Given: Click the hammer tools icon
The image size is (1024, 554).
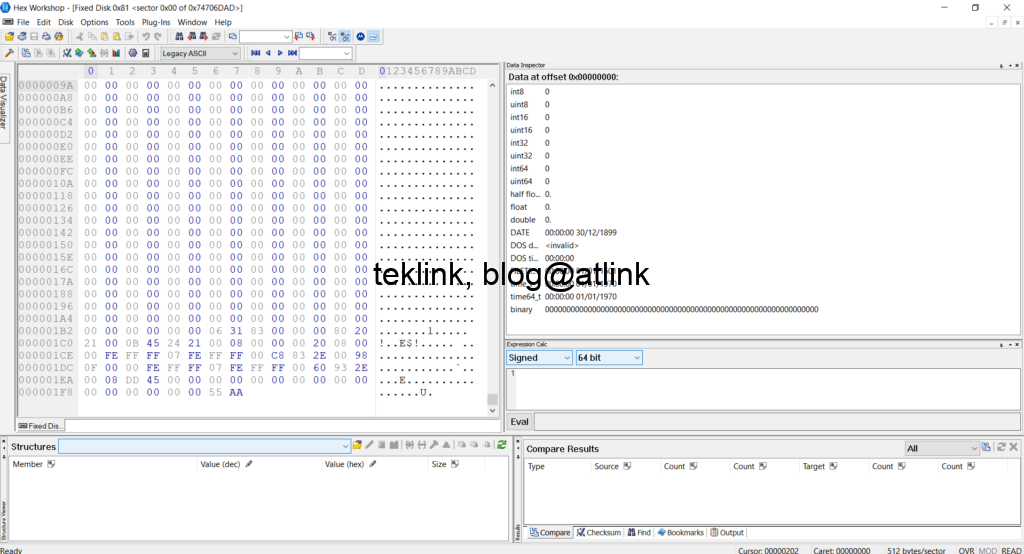Looking at the screenshot, I should coord(10,53).
